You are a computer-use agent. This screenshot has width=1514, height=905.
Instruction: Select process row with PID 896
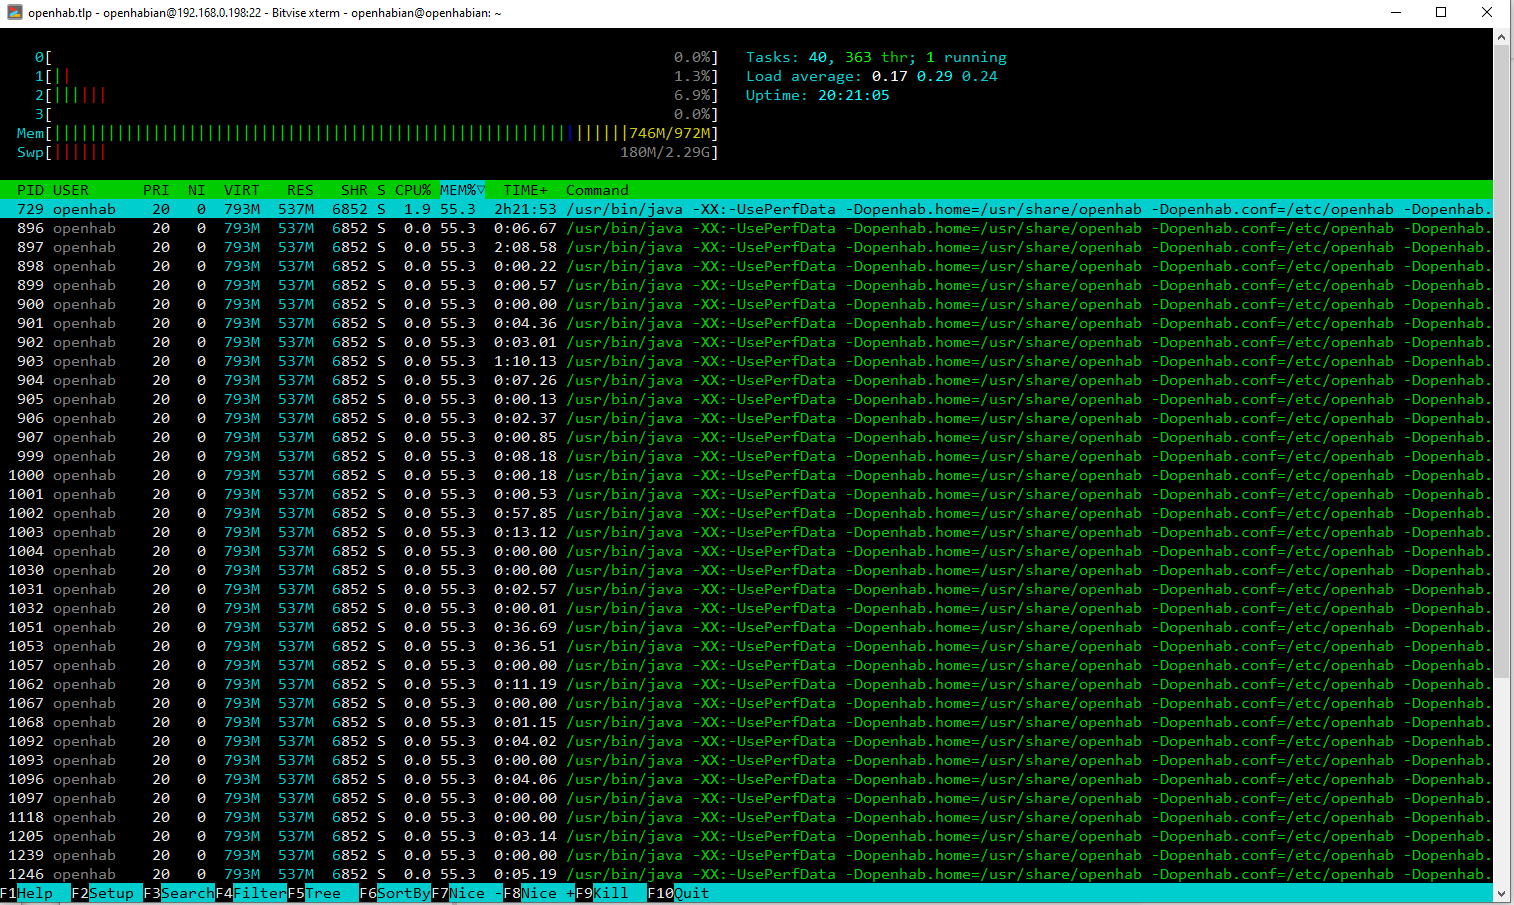coord(746,228)
